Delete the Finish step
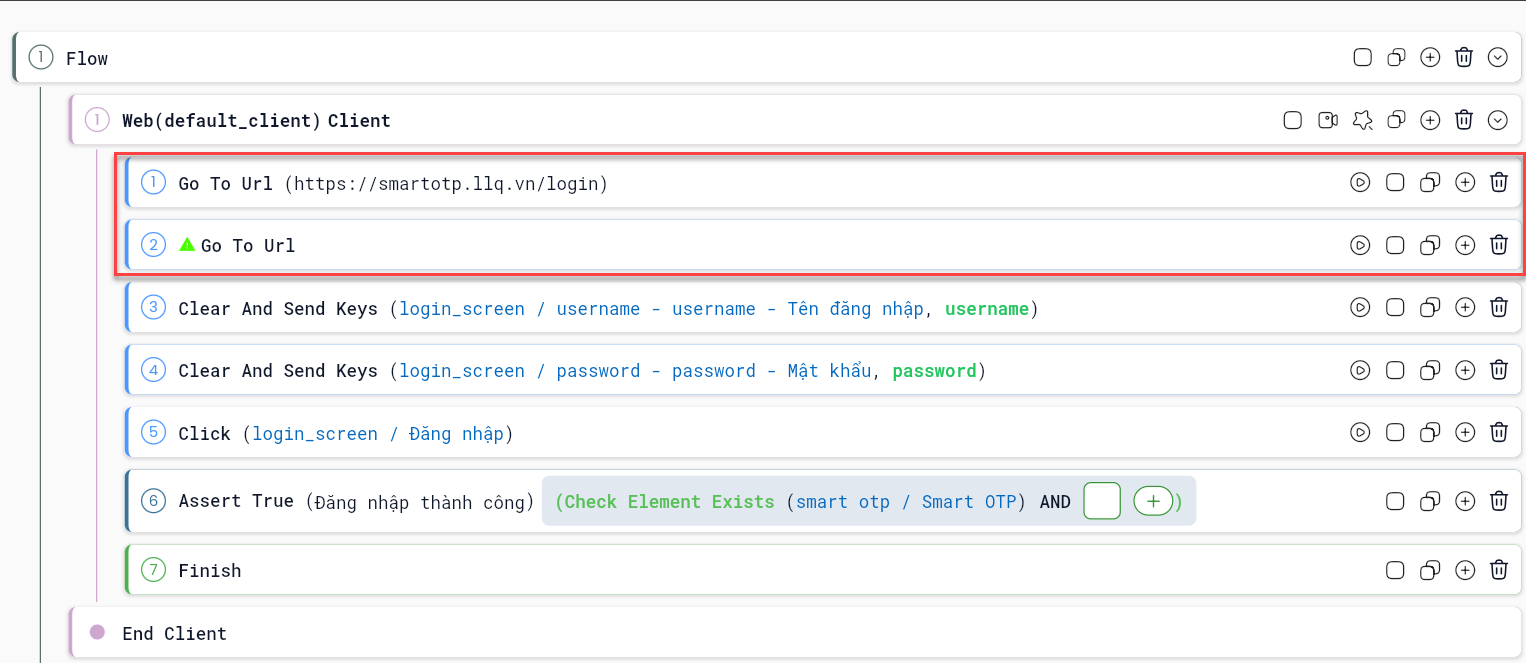 coord(1499,570)
